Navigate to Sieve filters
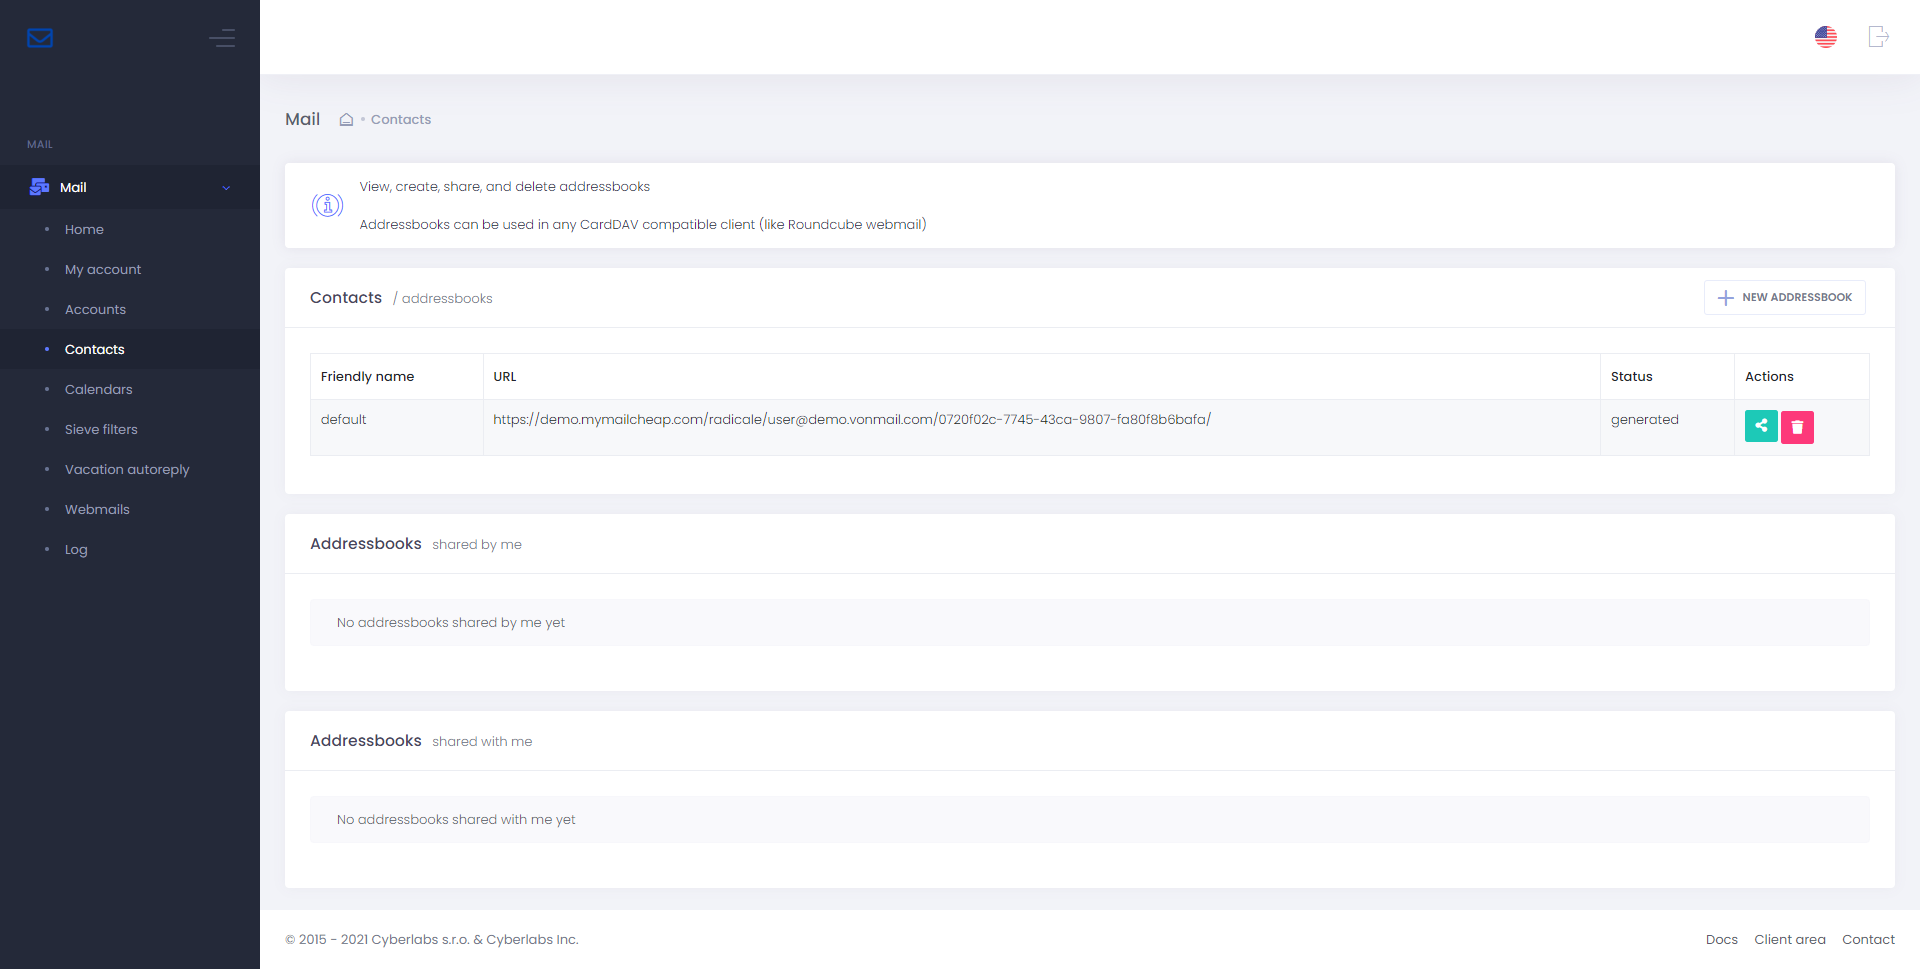The image size is (1920, 969). click(101, 430)
